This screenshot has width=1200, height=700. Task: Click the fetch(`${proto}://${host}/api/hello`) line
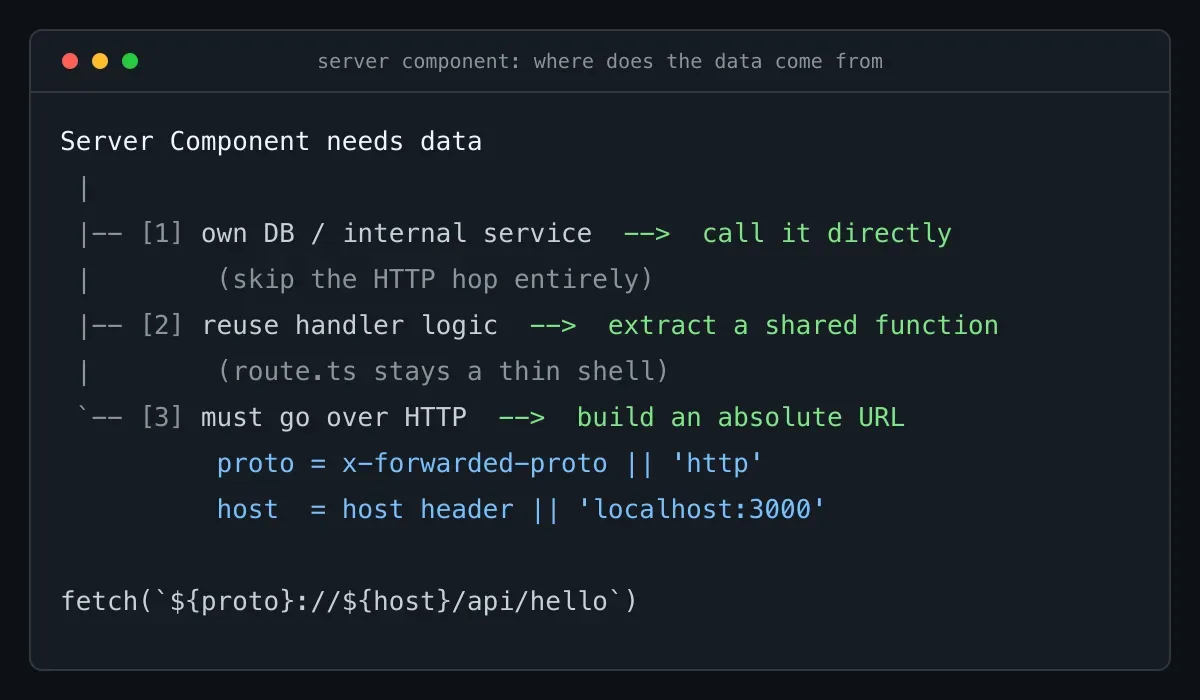[349, 601]
